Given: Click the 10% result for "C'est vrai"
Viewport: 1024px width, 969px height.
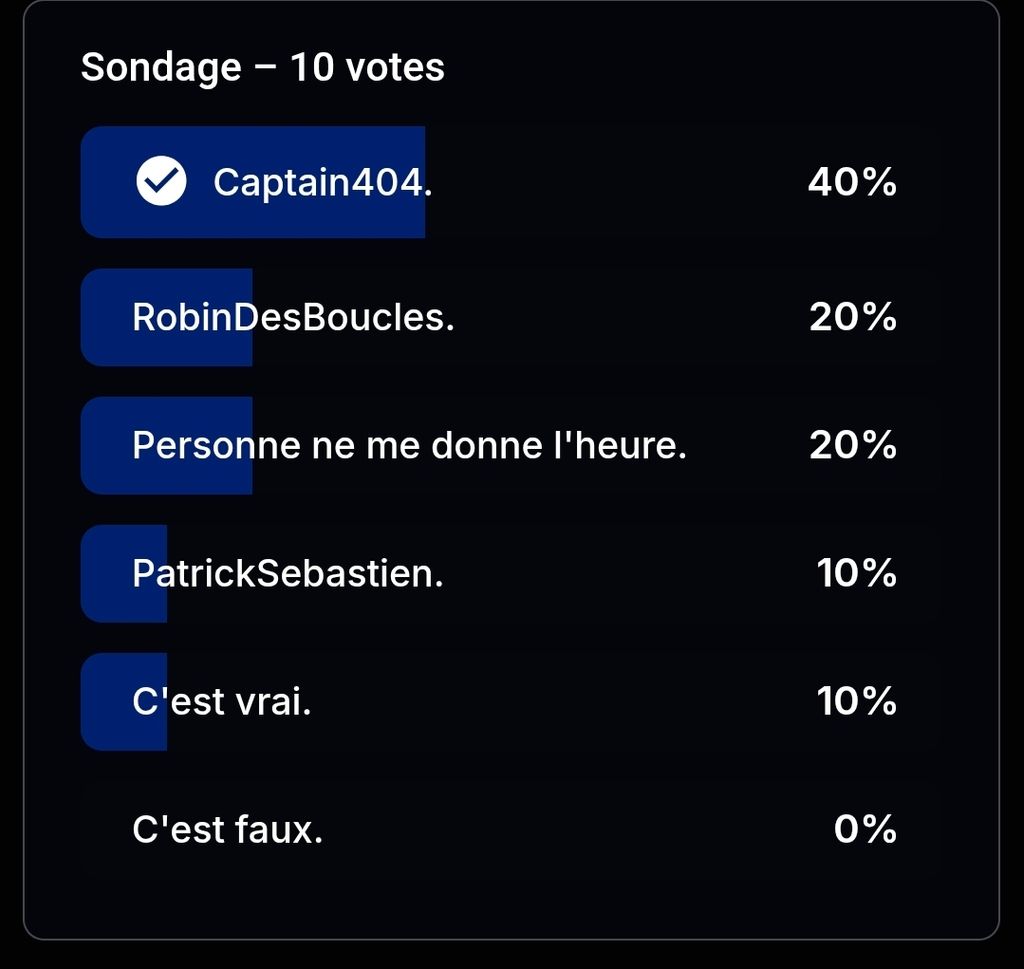Looking at the screenshot, I should pos(856,702).
